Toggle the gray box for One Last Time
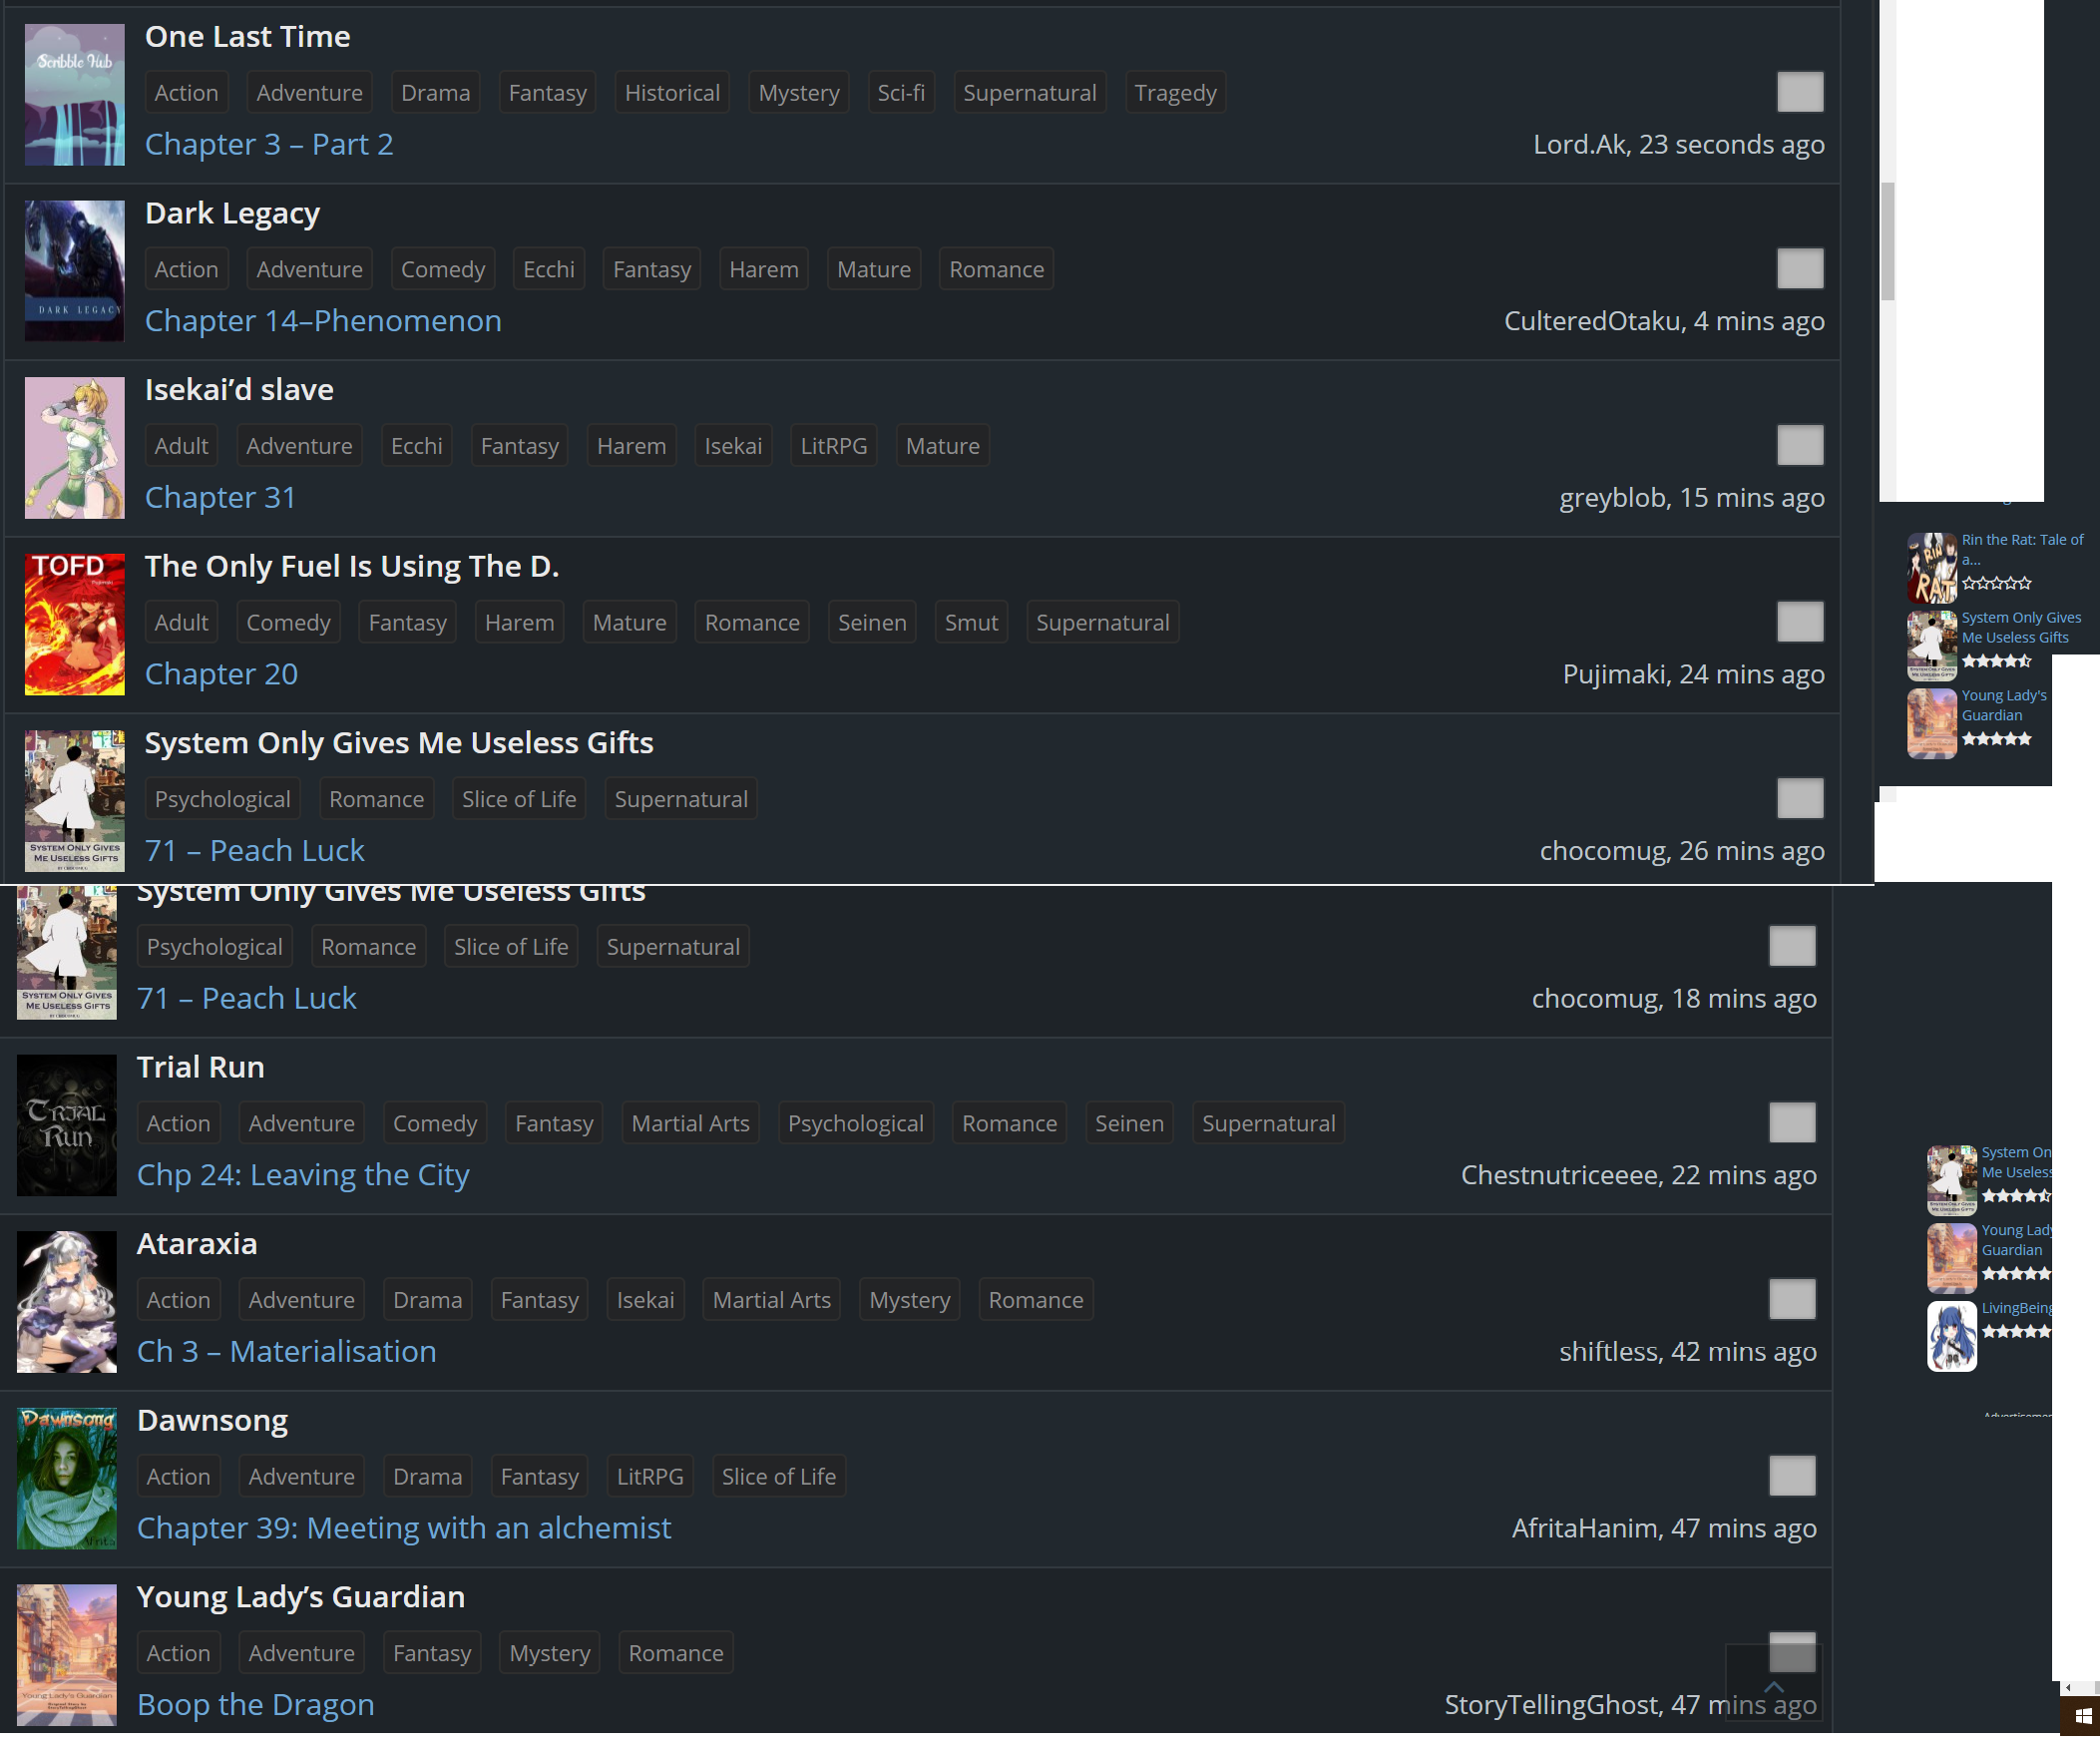 (x=1800, y=92)
